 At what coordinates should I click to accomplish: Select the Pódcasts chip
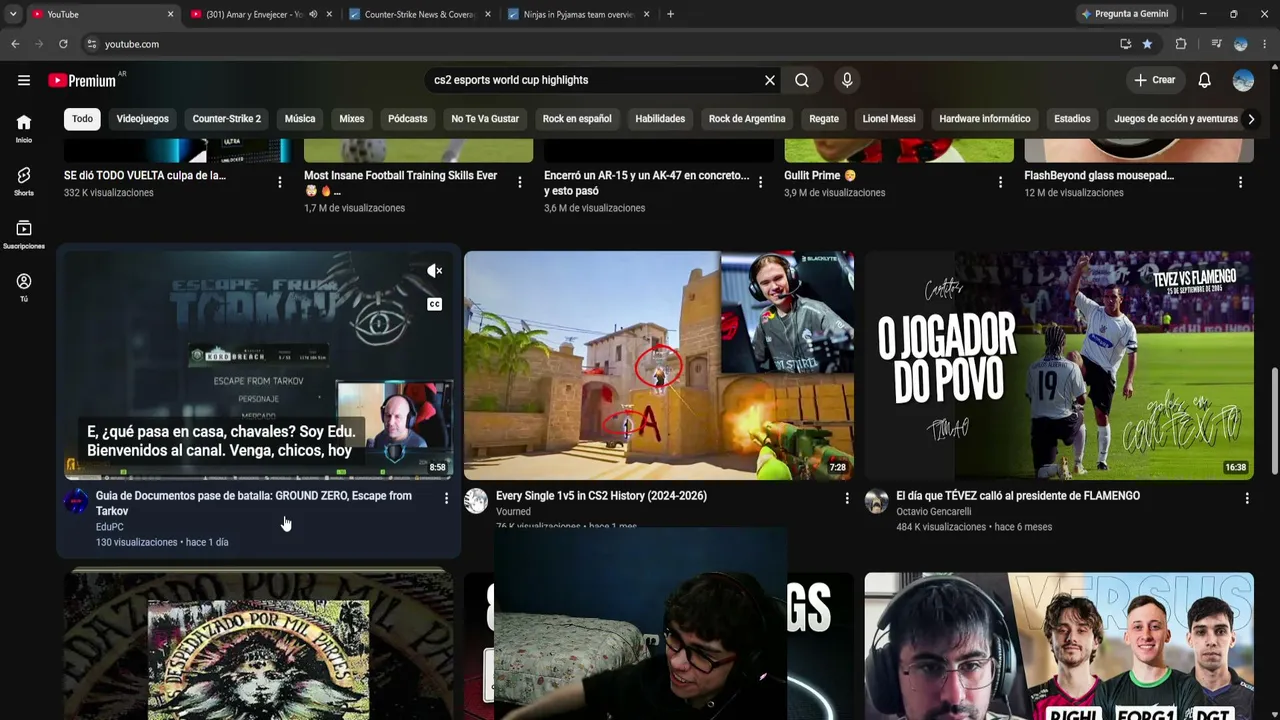pos(408,119)
